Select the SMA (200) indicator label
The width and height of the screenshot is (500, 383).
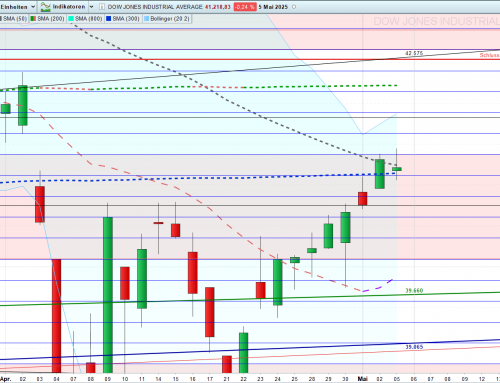click(x=51, y=19)
